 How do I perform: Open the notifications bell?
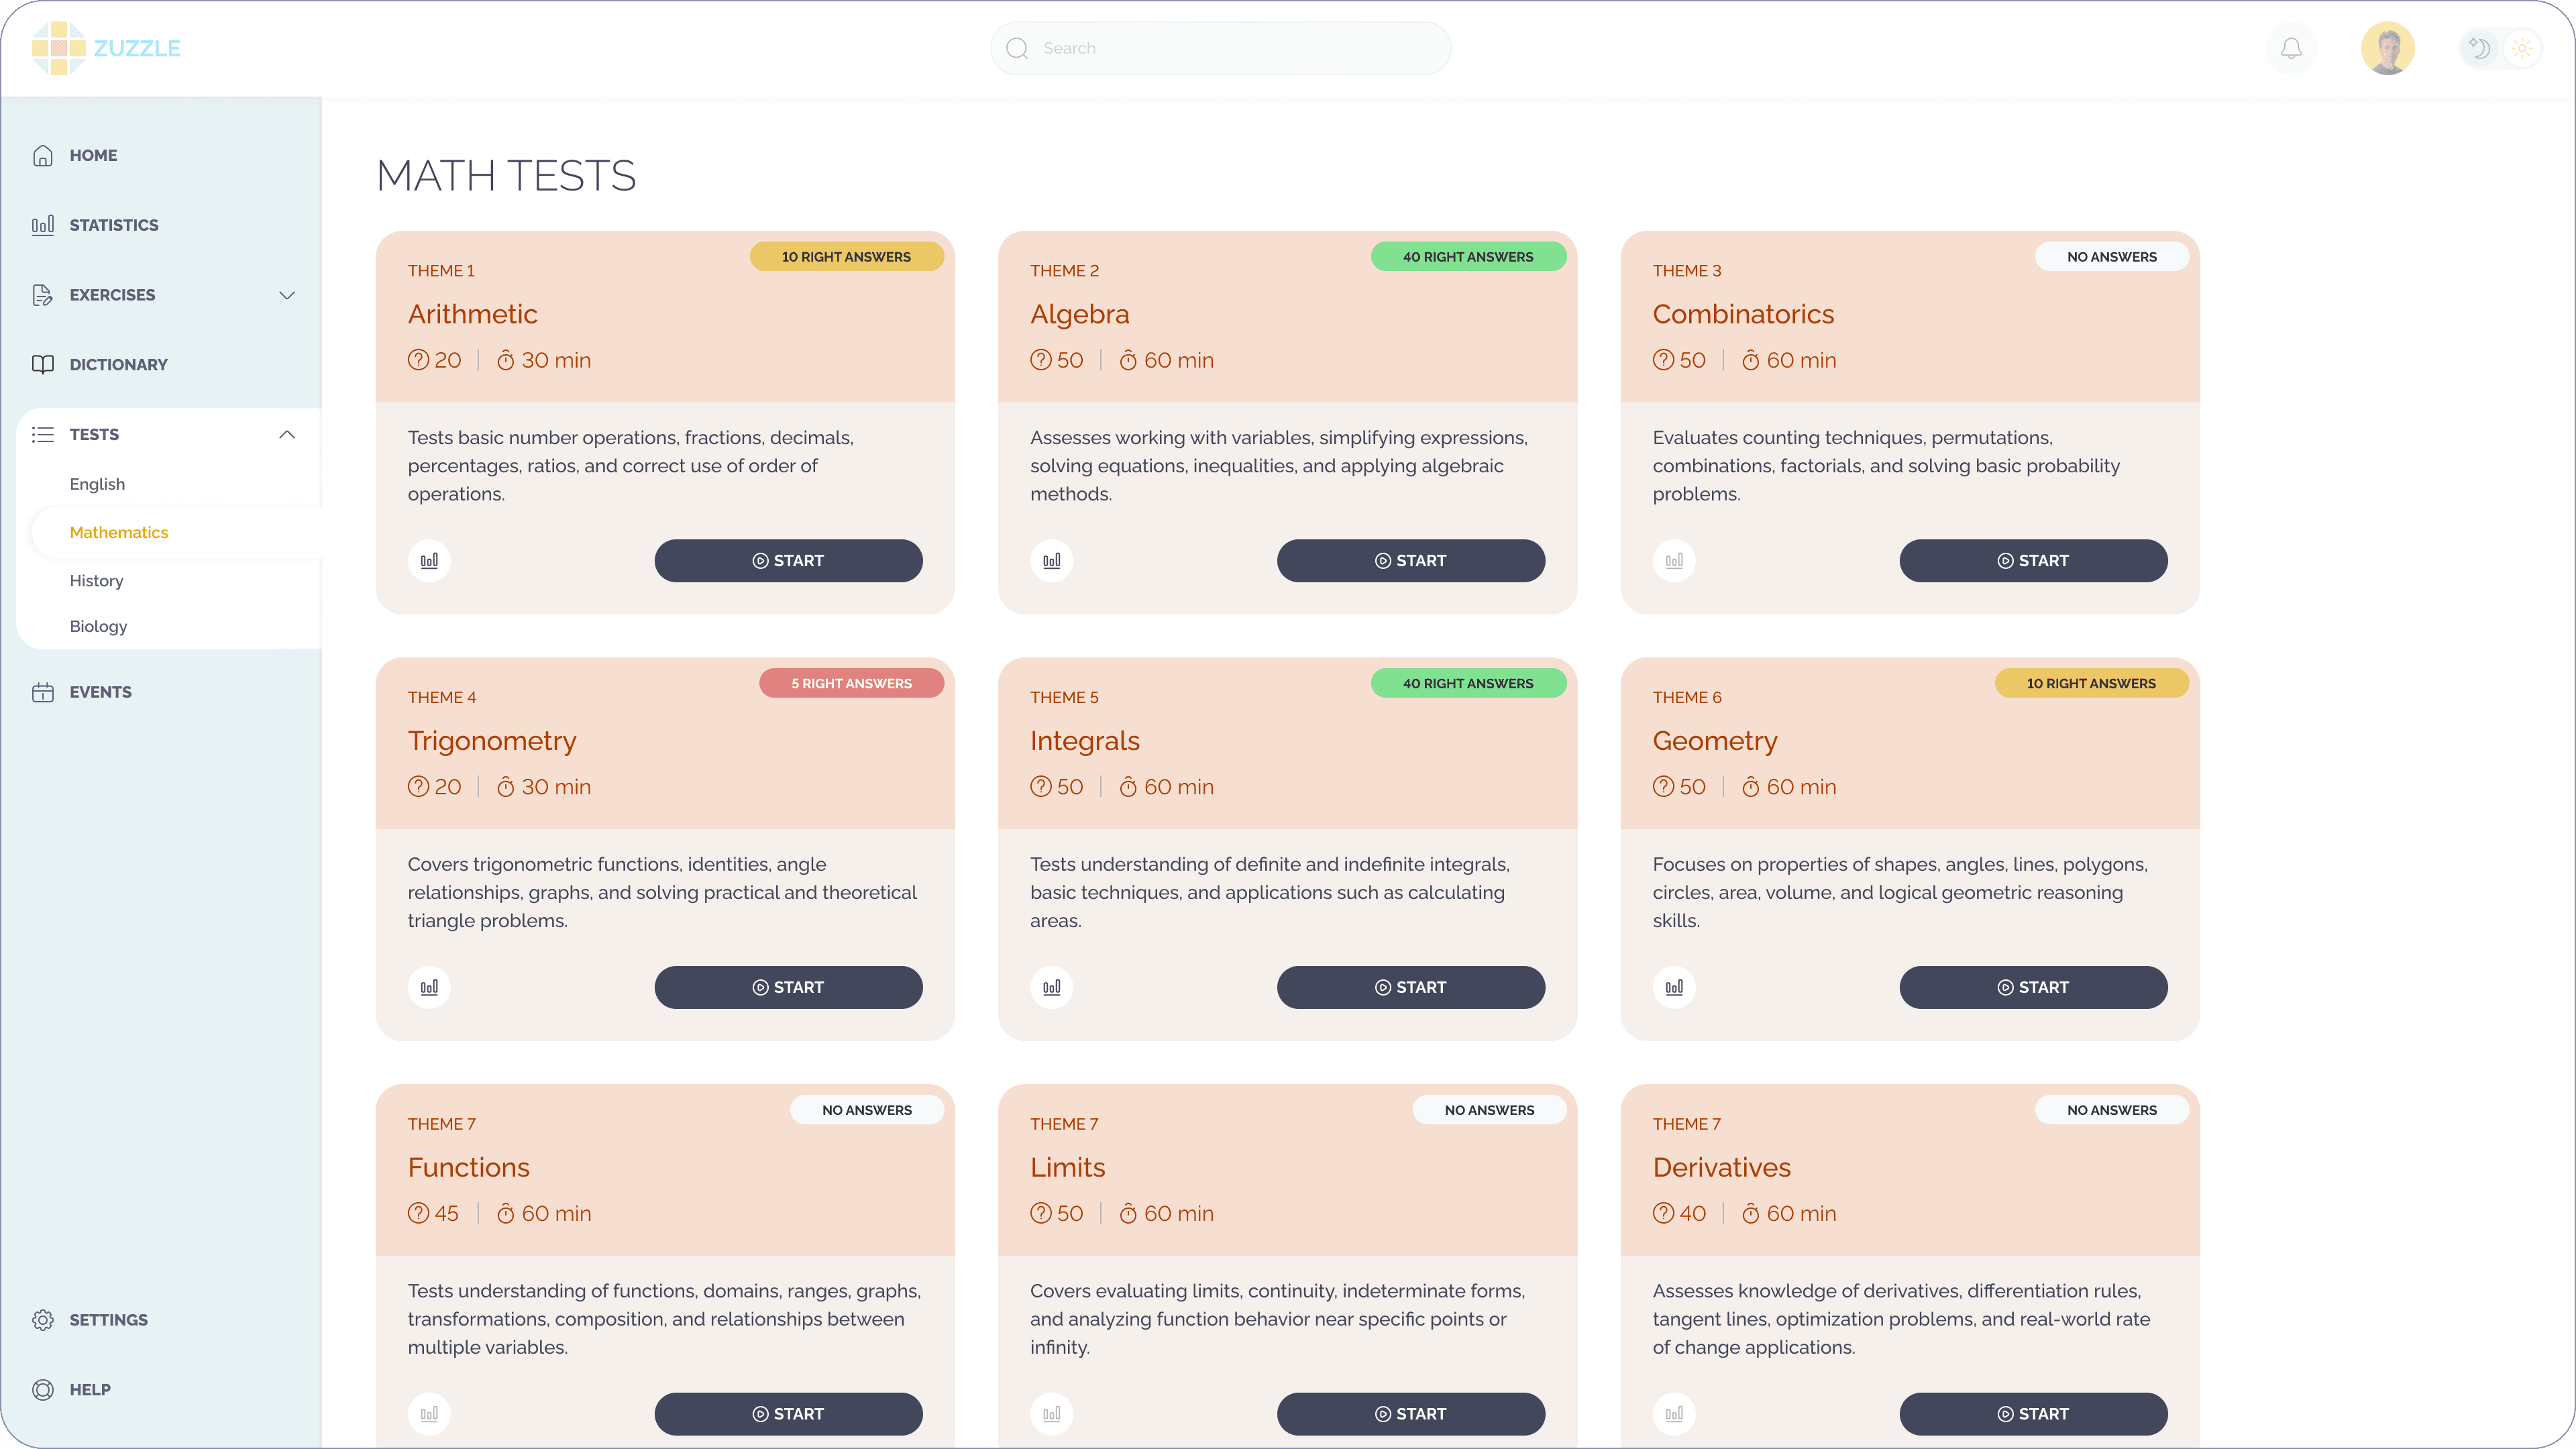(x=2291, y=48)
